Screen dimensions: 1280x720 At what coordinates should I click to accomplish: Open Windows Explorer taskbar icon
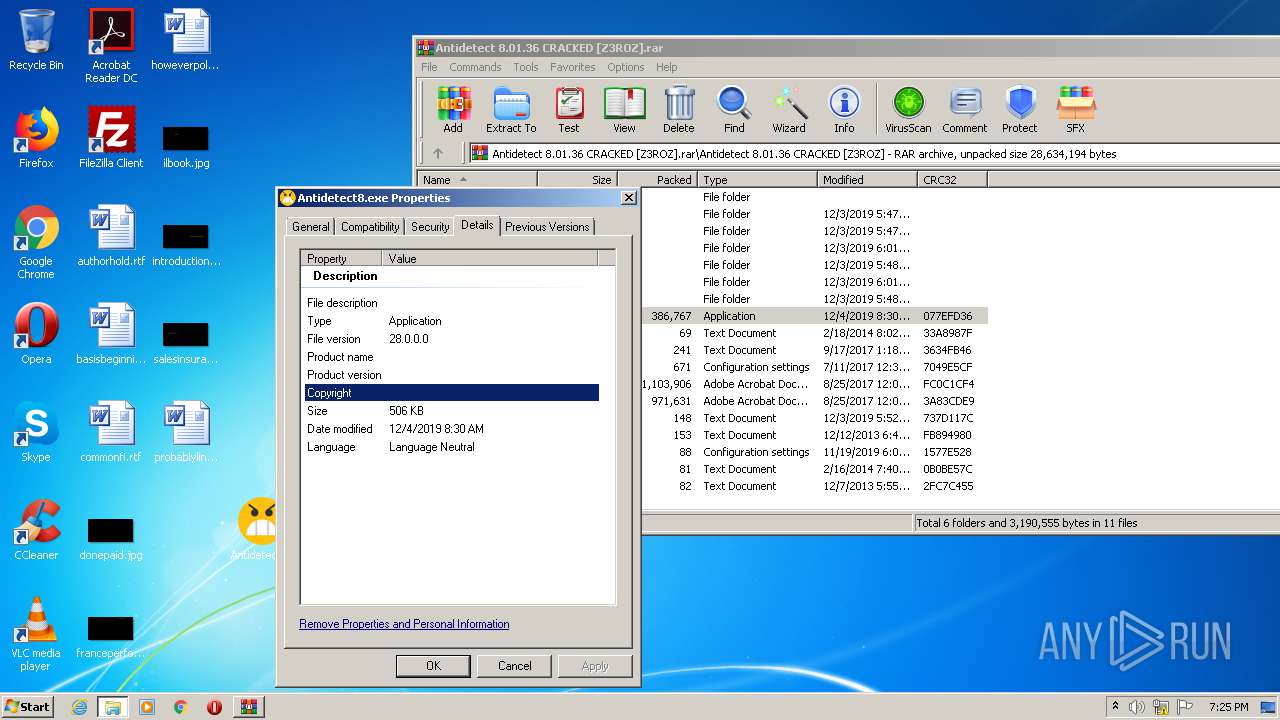coord(112,706)
